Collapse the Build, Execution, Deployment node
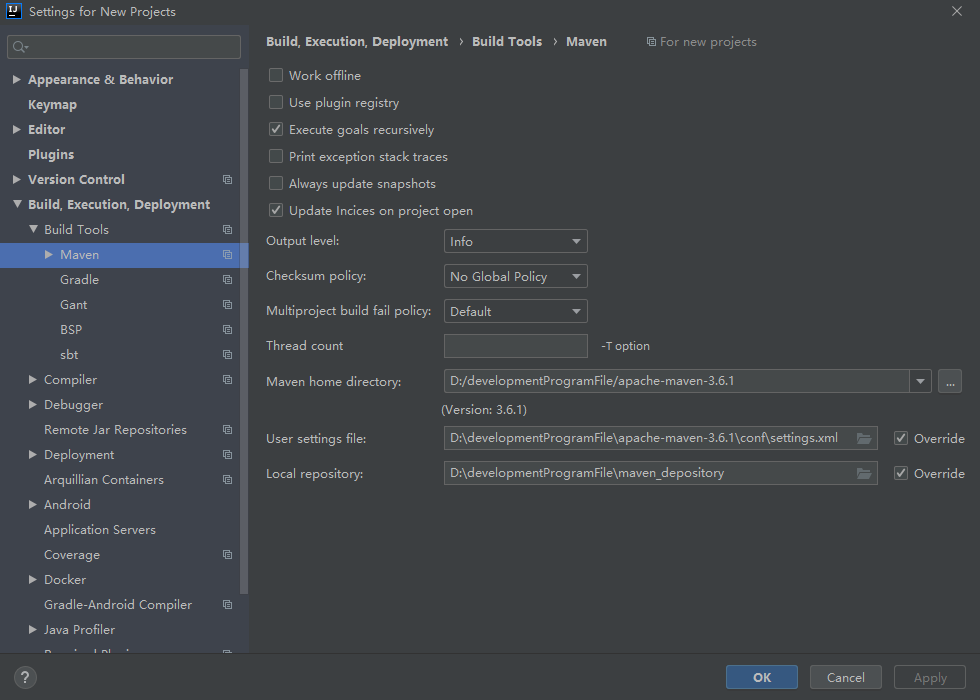Viewport: 980px width, 700px height. (x=17, y=204)
